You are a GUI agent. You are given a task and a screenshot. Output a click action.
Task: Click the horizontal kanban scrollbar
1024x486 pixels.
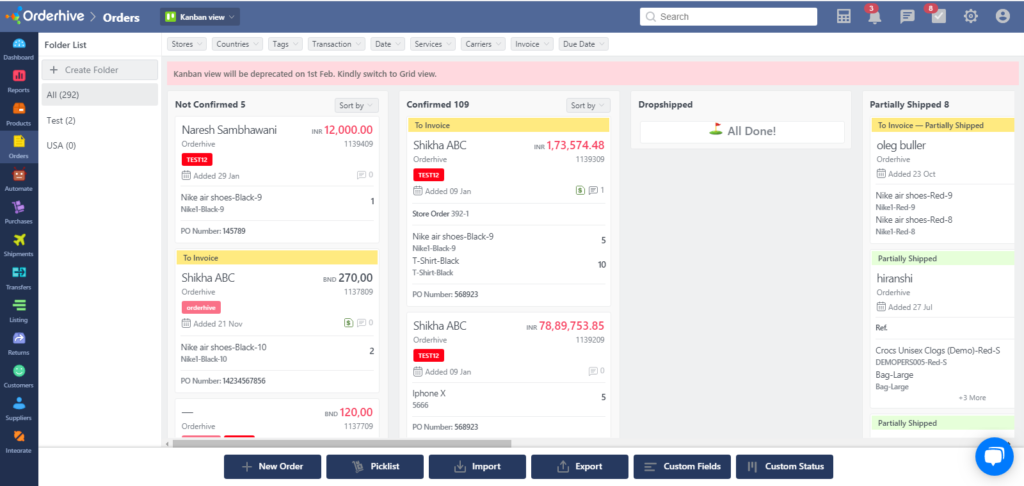342,444
